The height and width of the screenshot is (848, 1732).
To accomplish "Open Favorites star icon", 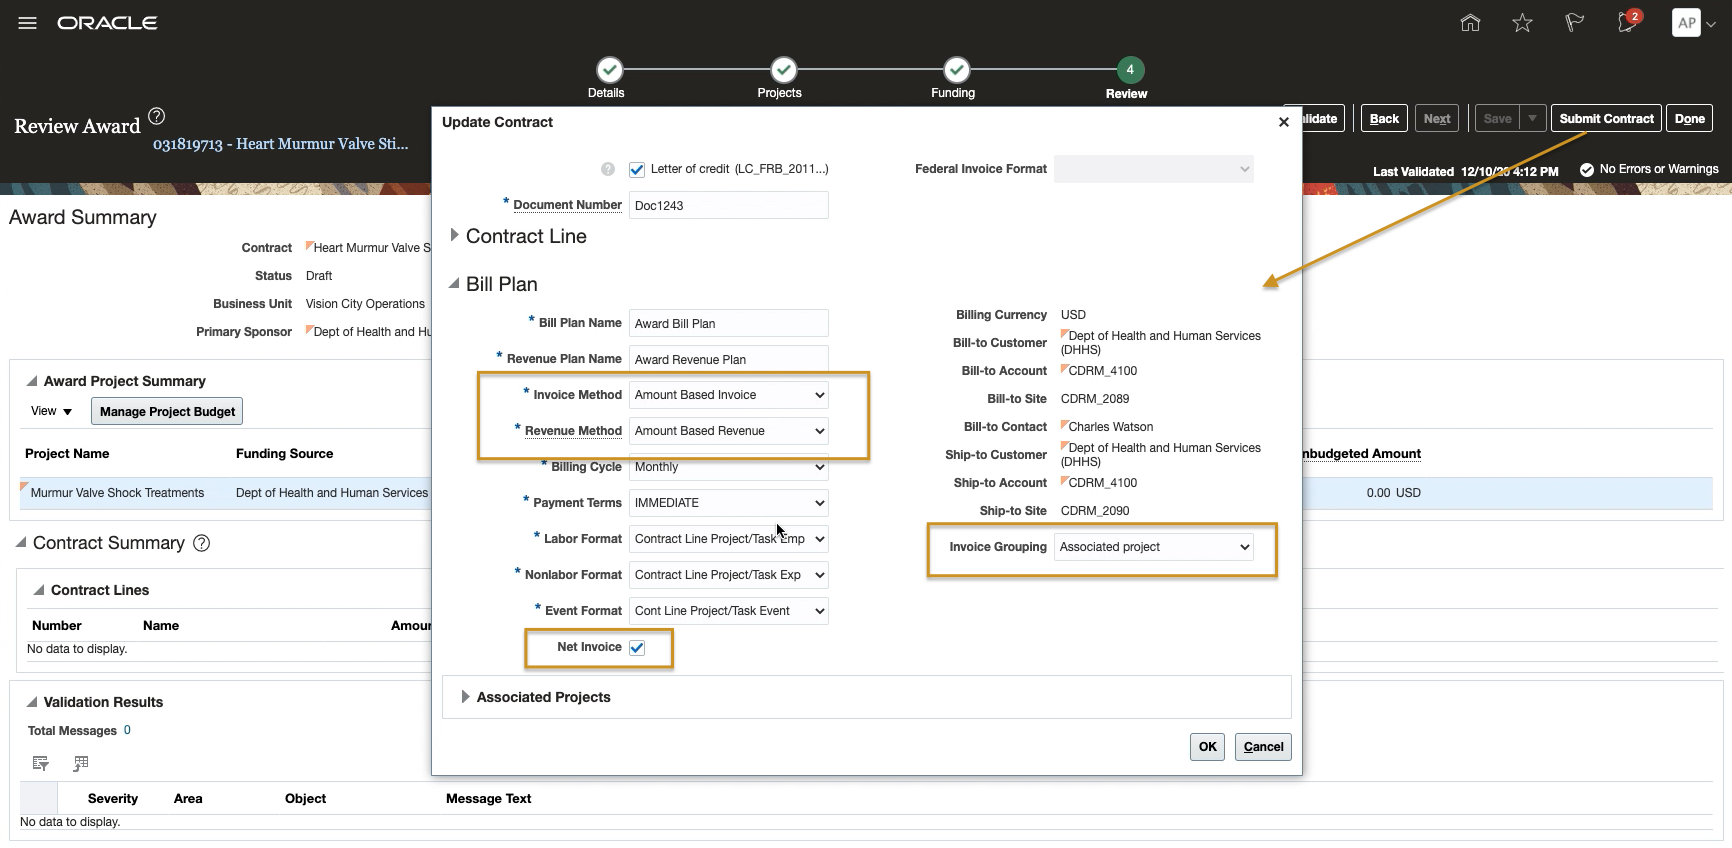I will [x=1522, y=23].
